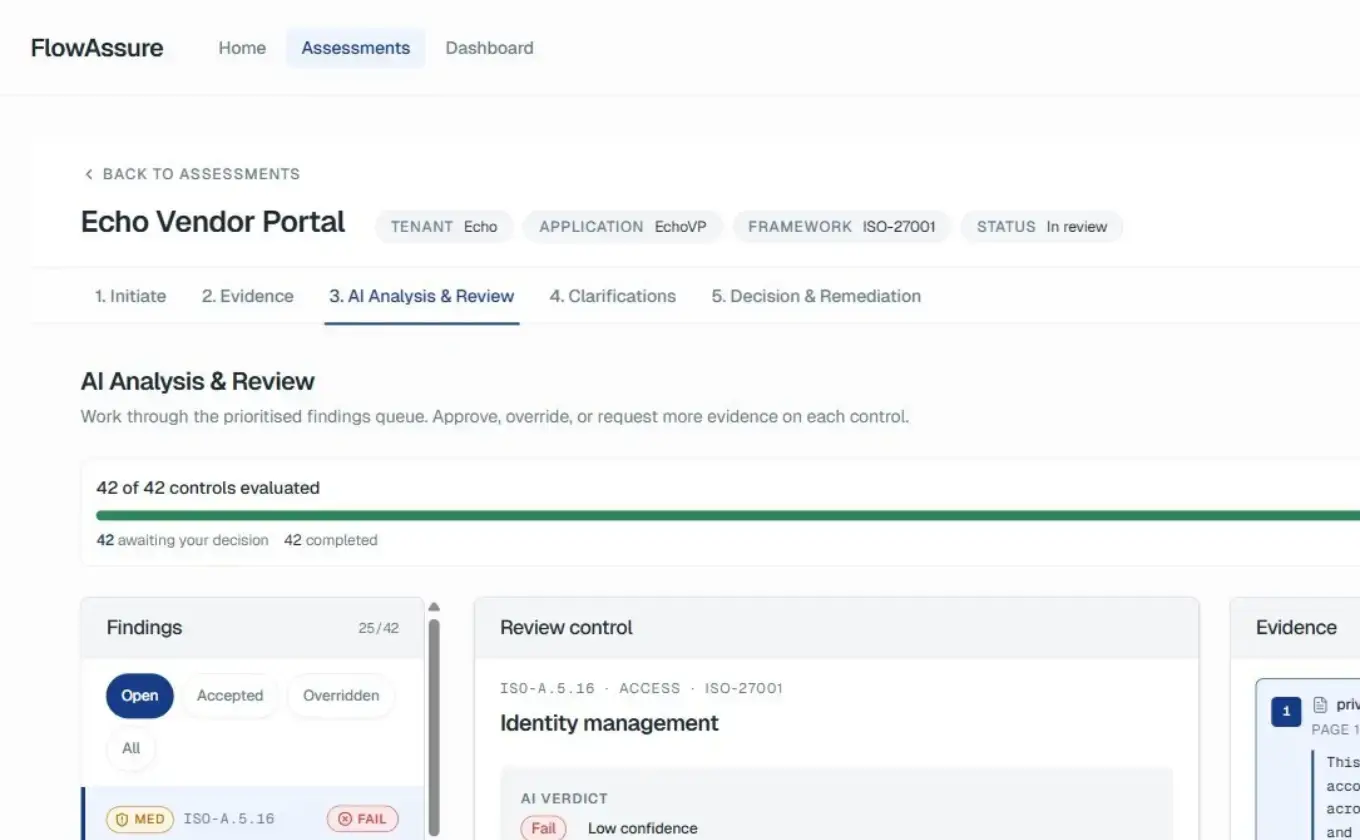Switch findings filter to Overridden

341,696
